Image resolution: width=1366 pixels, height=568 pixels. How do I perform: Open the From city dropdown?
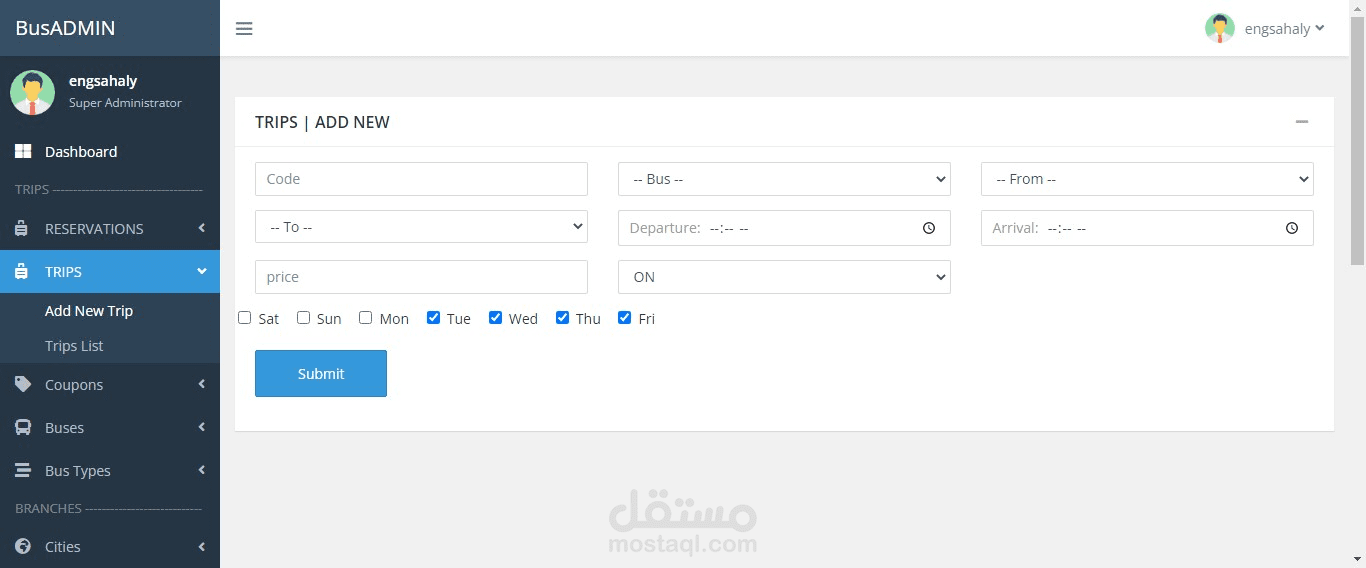[1147, 179]
